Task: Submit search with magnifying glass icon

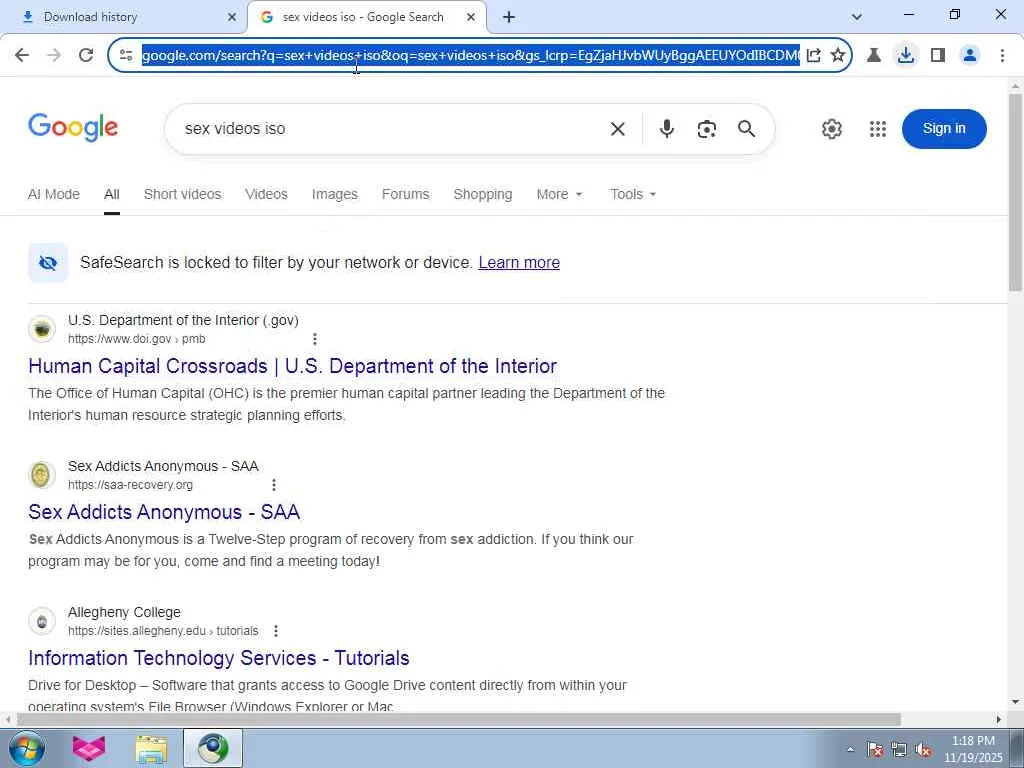Action: tap(746, 129)
